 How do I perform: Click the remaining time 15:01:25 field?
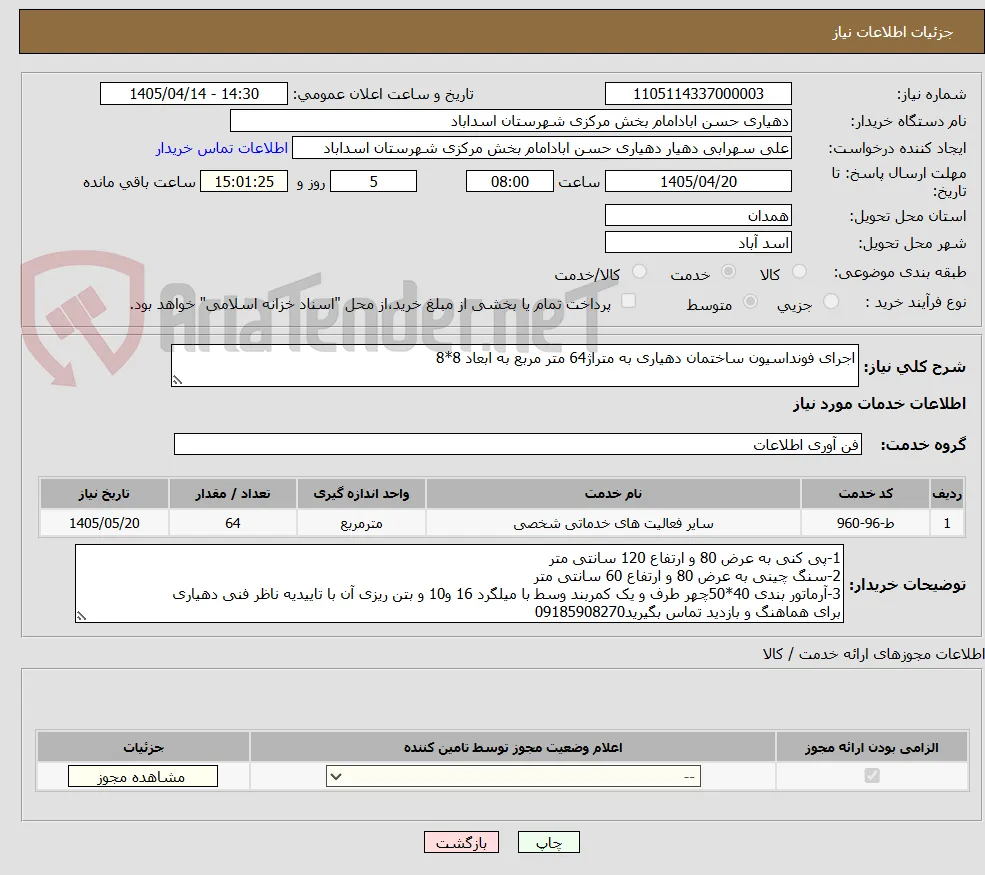(244, 182)
